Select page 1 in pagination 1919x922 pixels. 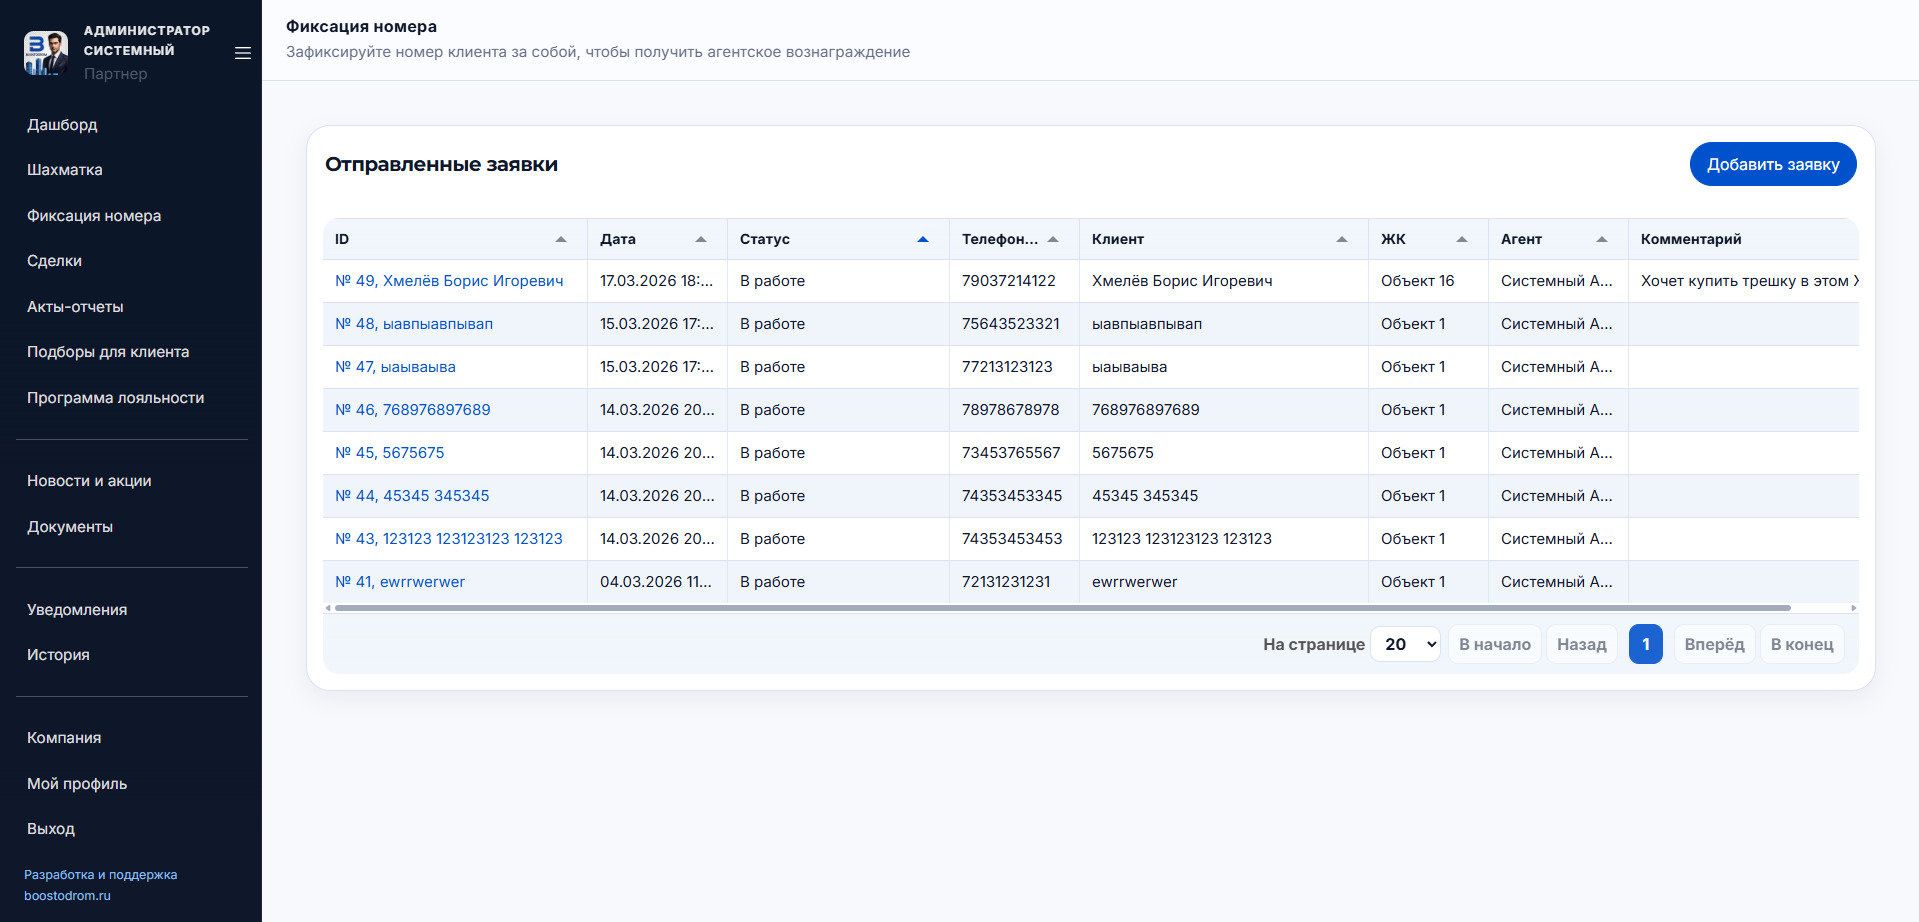point(1645,645)
